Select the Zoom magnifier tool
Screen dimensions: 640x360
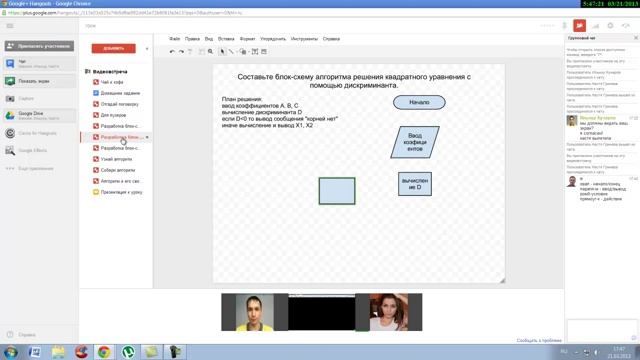pyautogui.click(x=211, y=52)
